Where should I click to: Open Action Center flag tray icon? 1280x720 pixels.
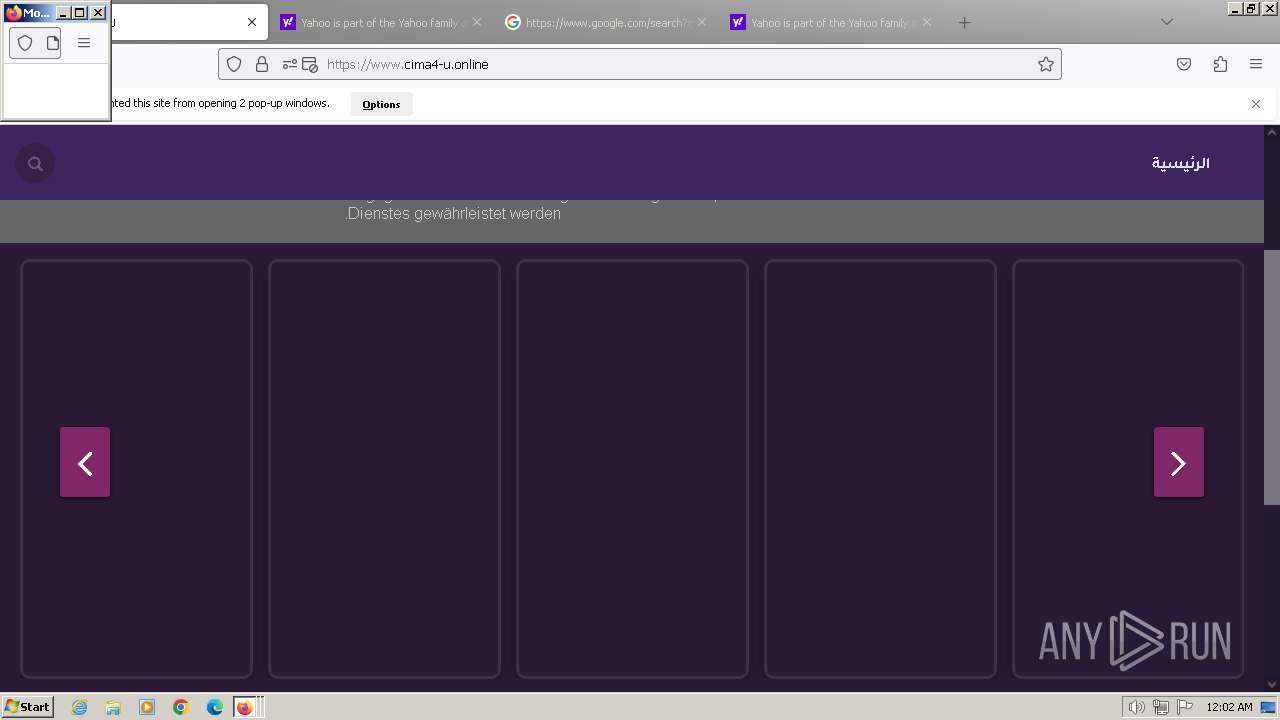click(x=1184, y=707)
